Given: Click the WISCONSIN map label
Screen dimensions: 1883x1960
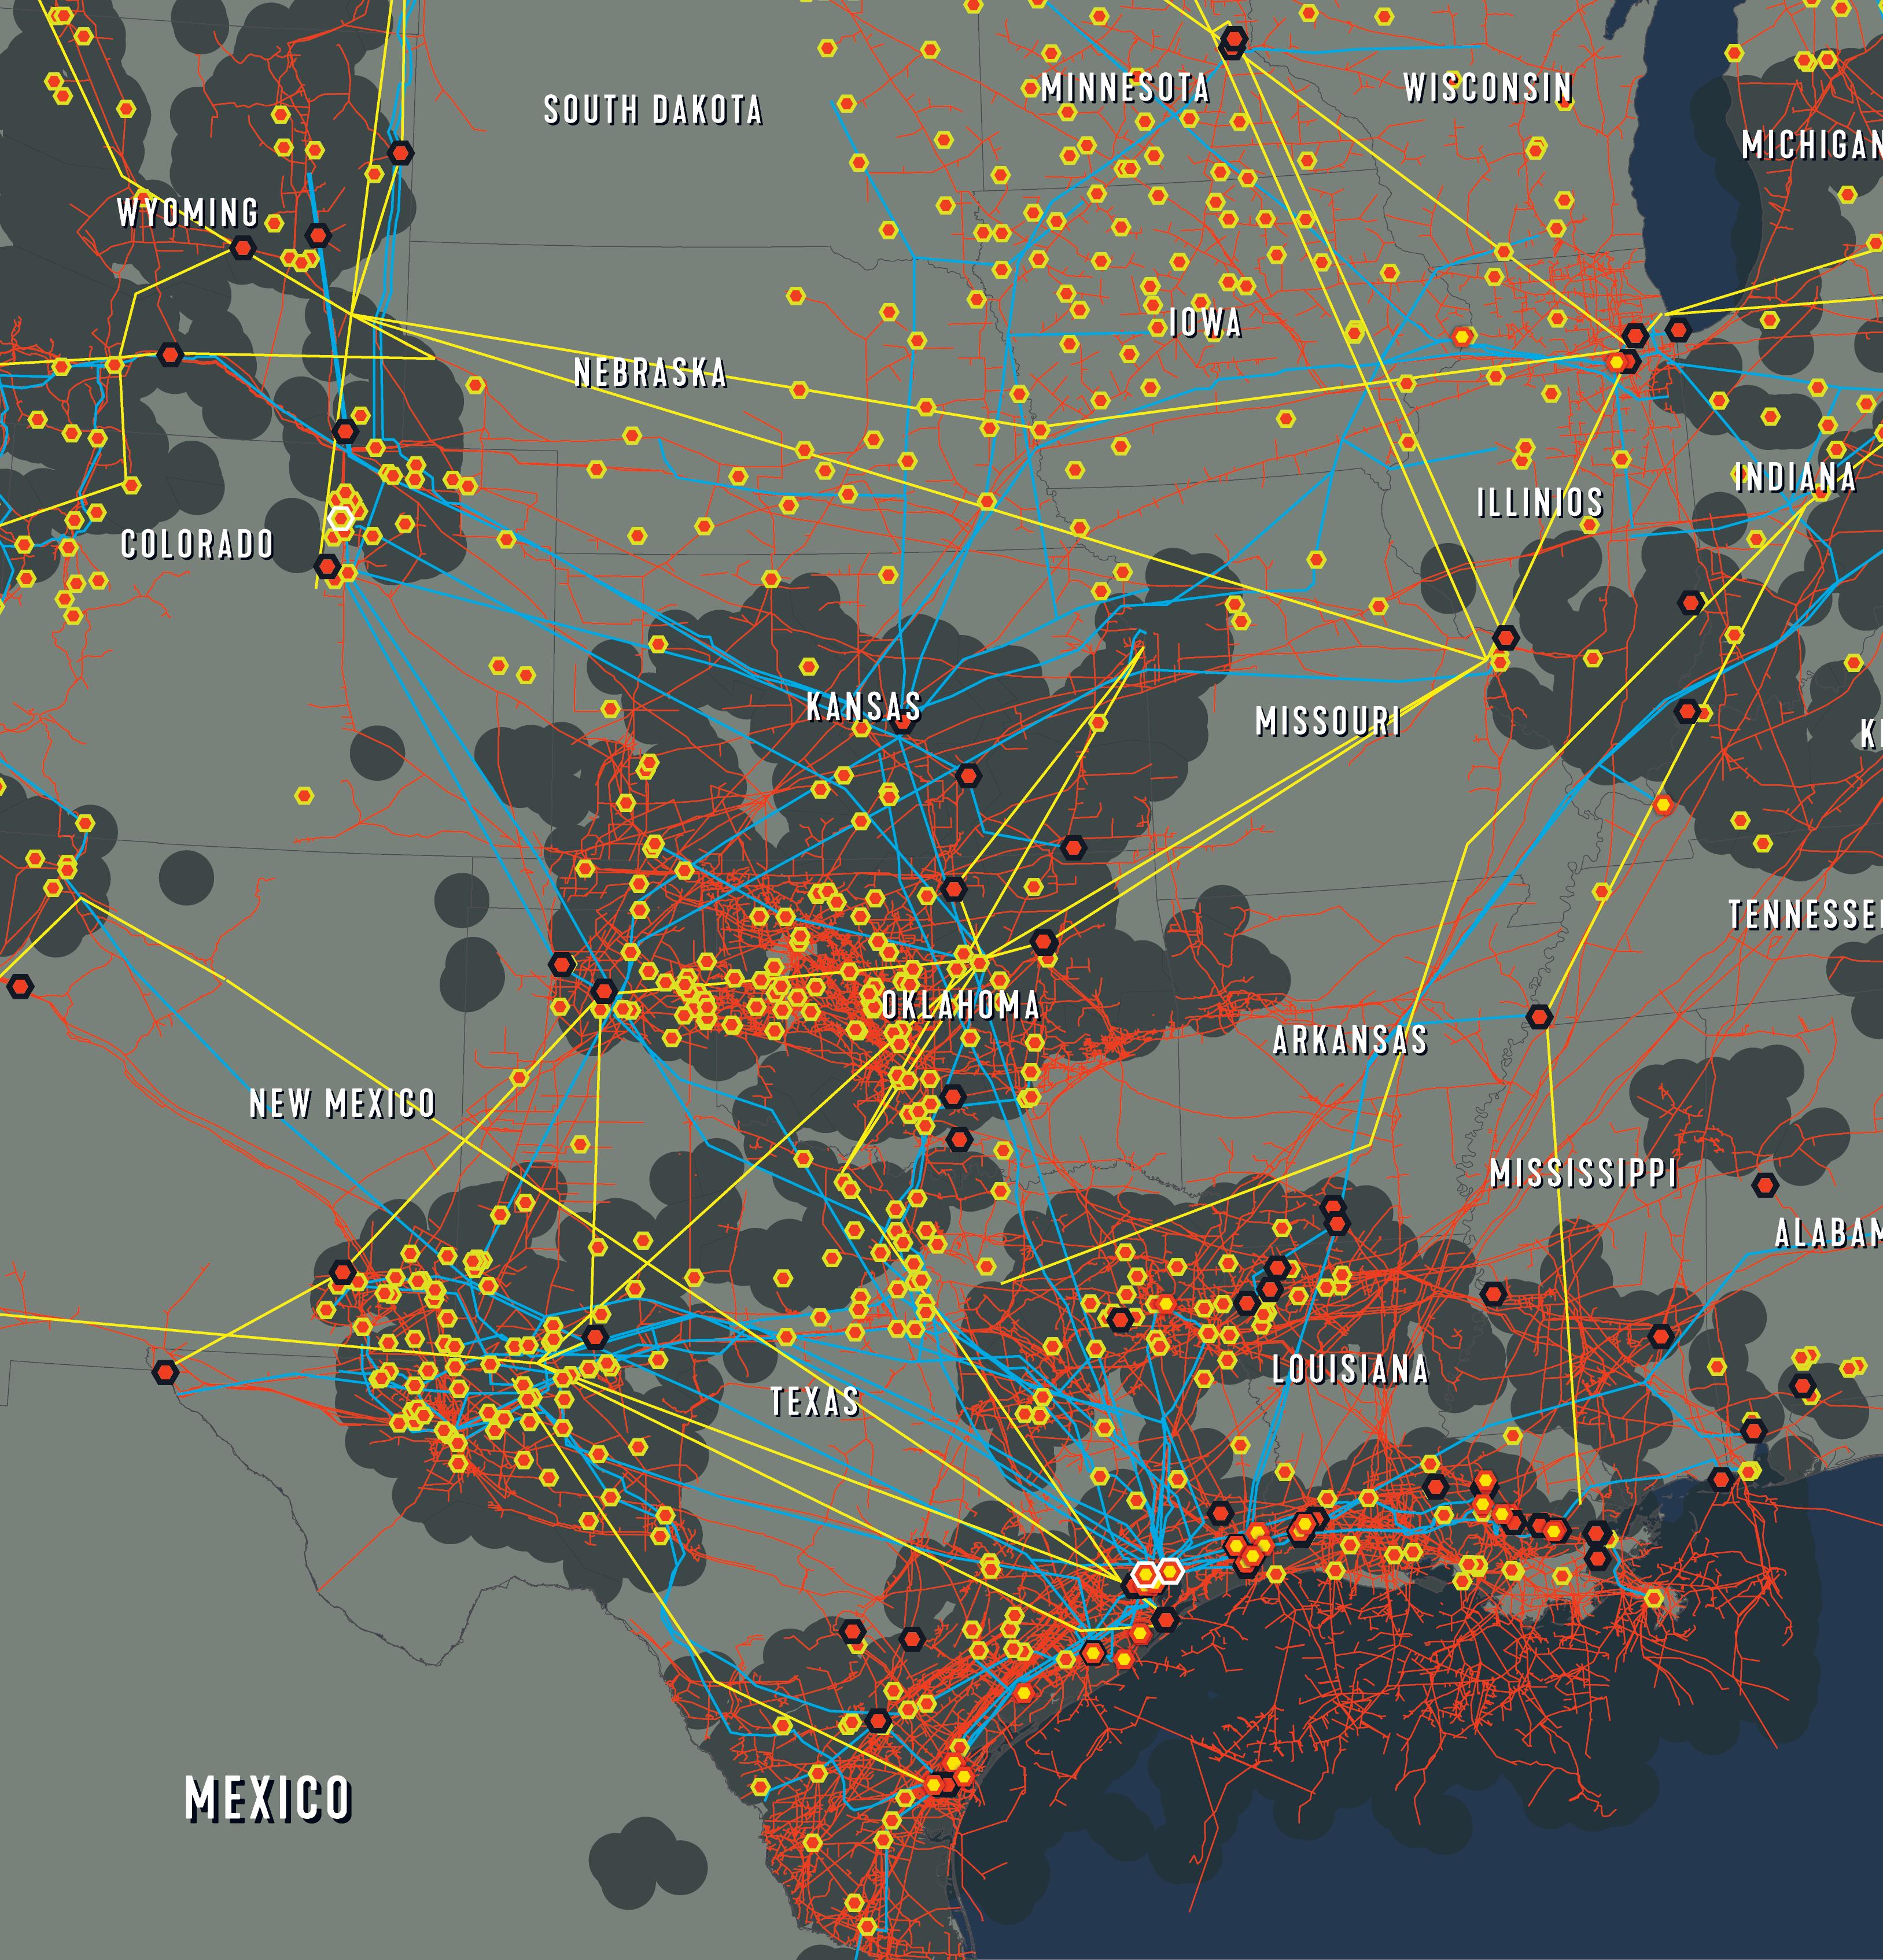Looking at the screenshot, I should click(x=1488, y=88).
